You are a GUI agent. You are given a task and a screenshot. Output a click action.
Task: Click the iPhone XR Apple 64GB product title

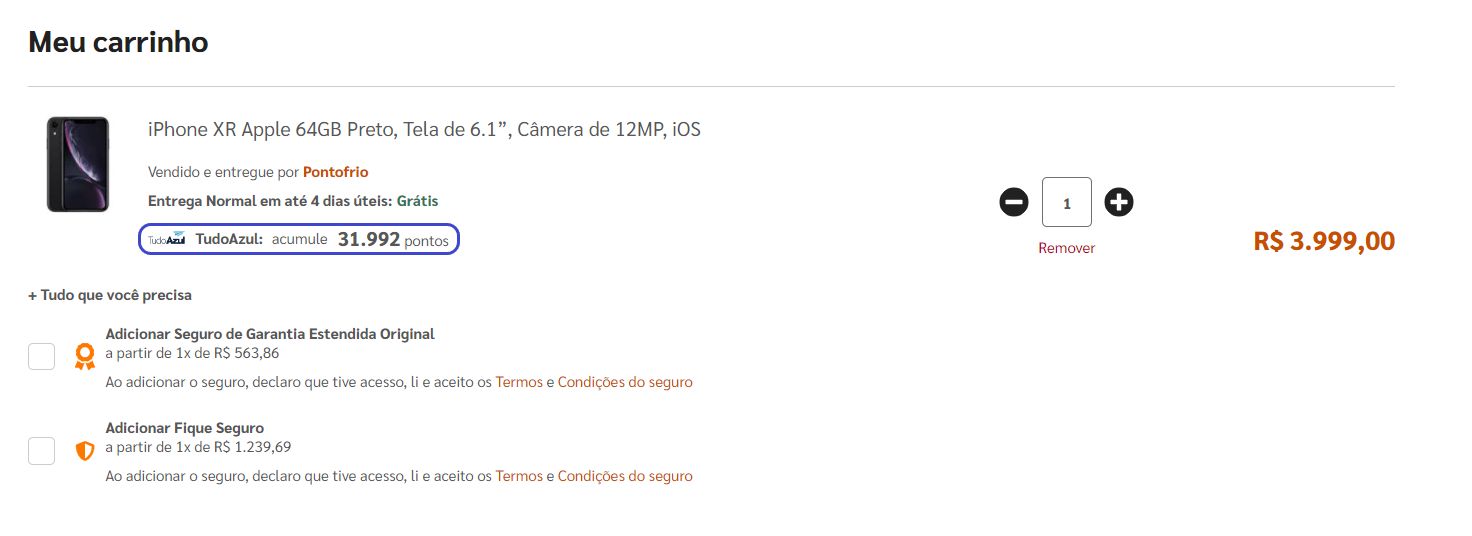424,130
